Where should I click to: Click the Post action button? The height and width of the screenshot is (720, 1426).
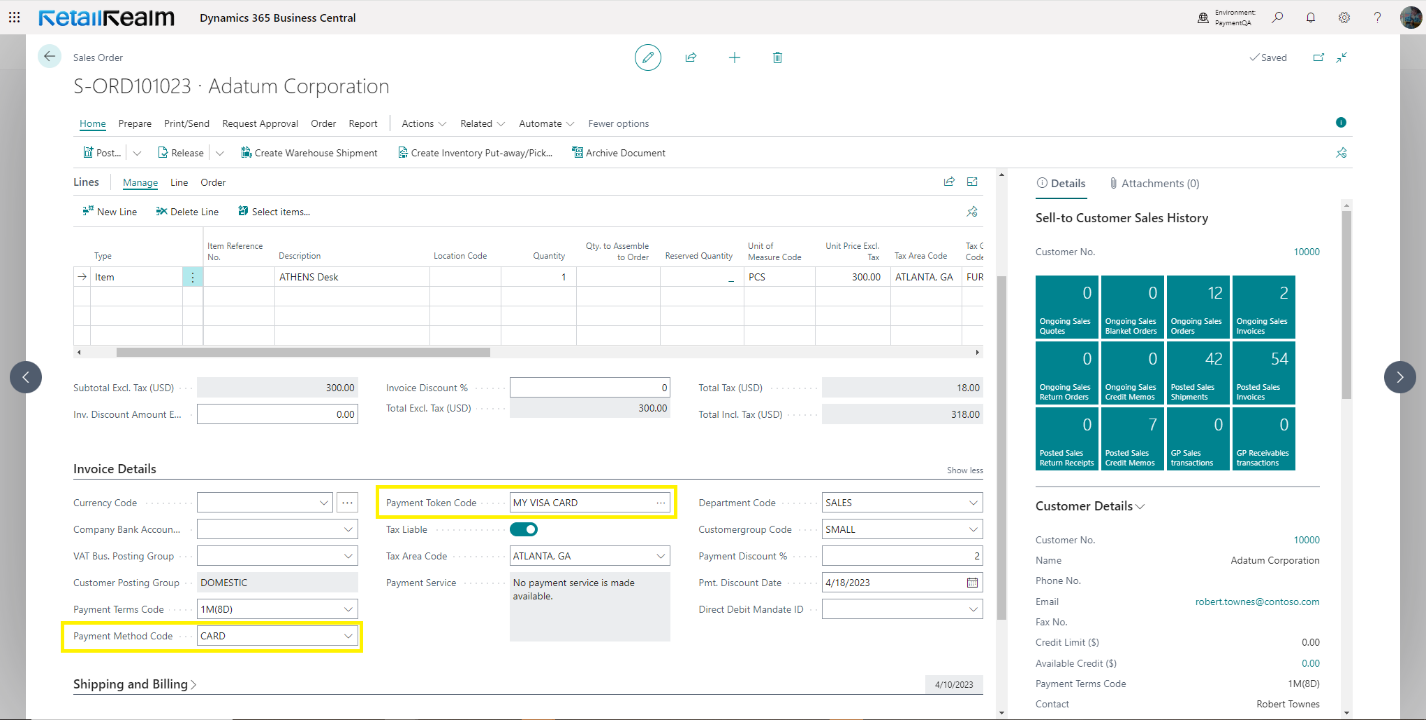(x=101, y=153)
